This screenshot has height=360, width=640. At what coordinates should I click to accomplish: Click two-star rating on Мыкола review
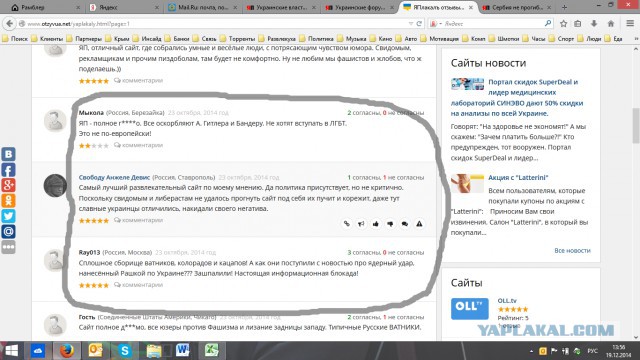(93, 146)
